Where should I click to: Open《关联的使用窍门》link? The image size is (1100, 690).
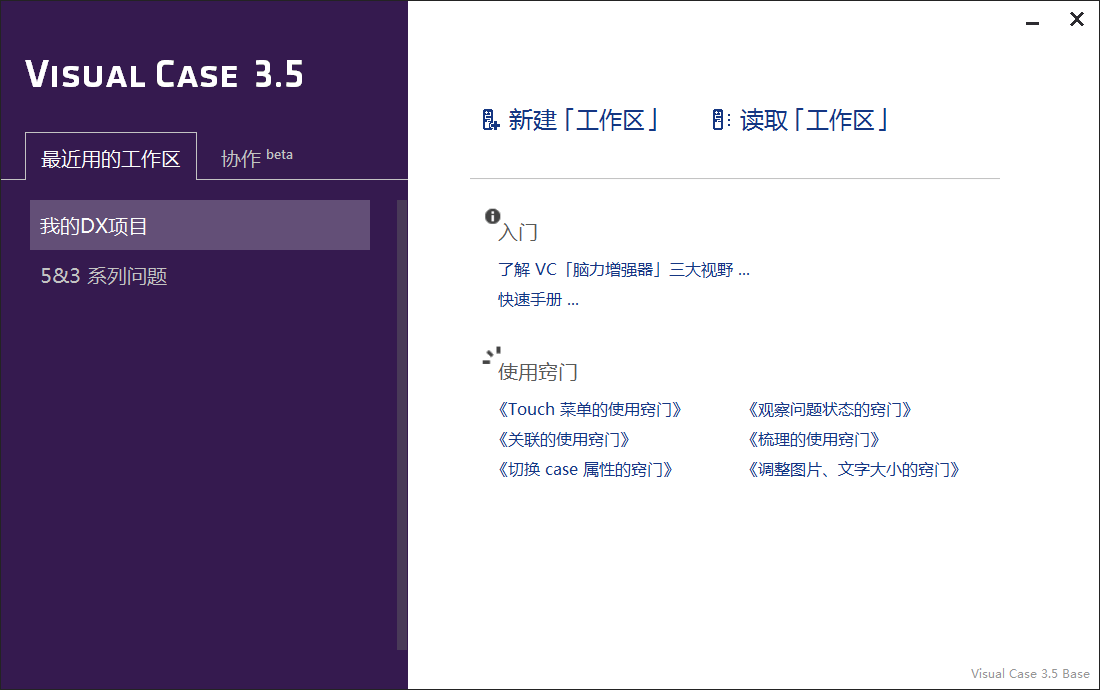point(563,440)
